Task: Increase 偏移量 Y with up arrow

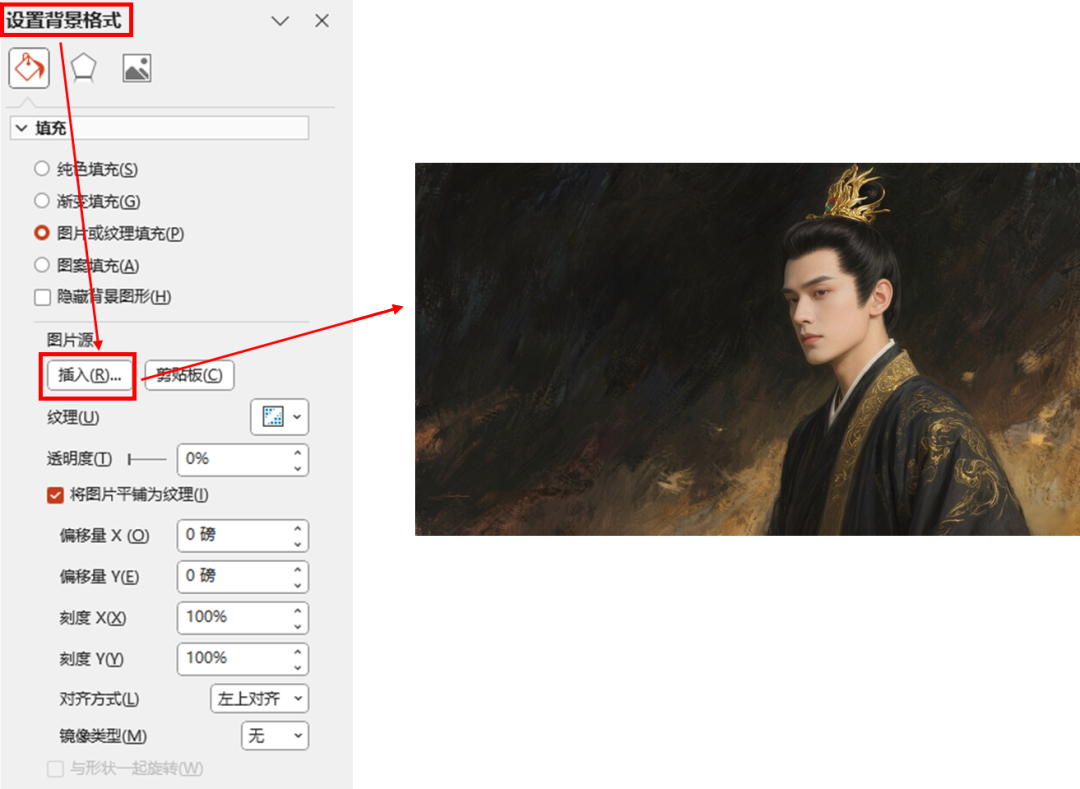Action: pyautogui.click(x=298, y=570)
